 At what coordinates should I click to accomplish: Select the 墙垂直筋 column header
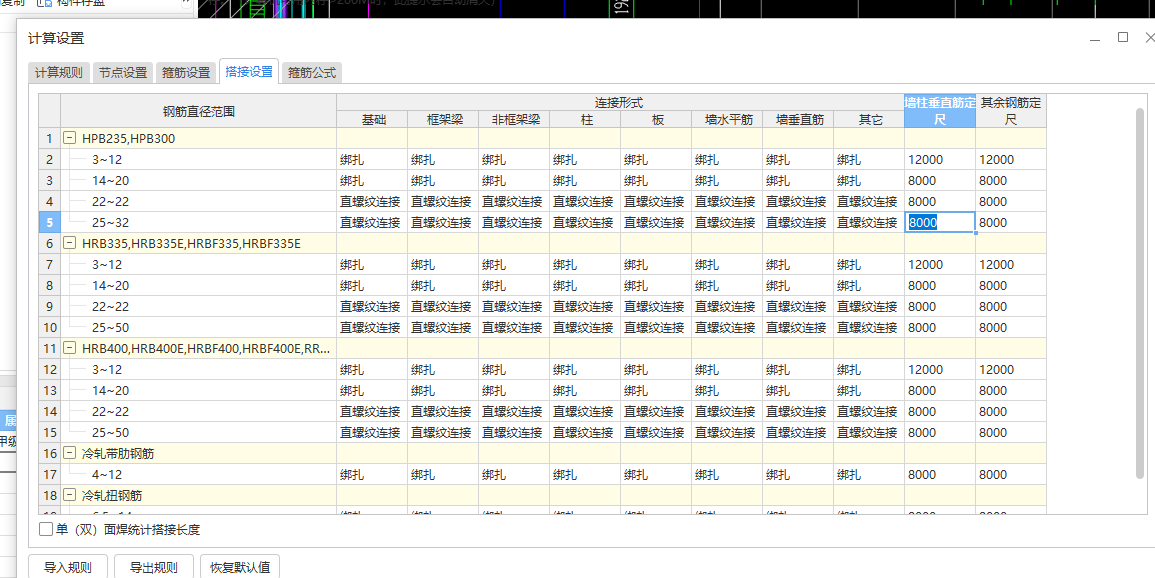click(x=798, y=120)
